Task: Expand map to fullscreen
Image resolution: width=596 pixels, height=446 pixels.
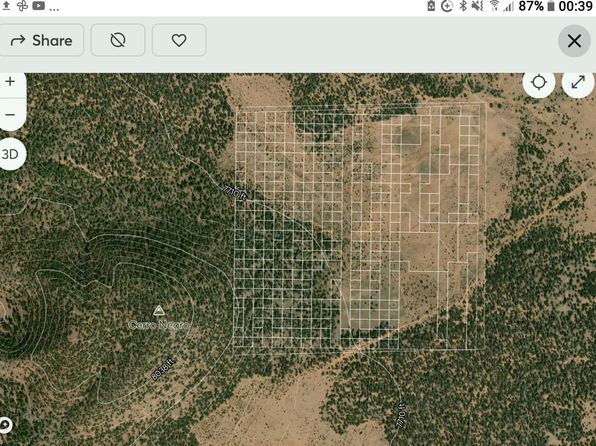Action: click(578, 82)
